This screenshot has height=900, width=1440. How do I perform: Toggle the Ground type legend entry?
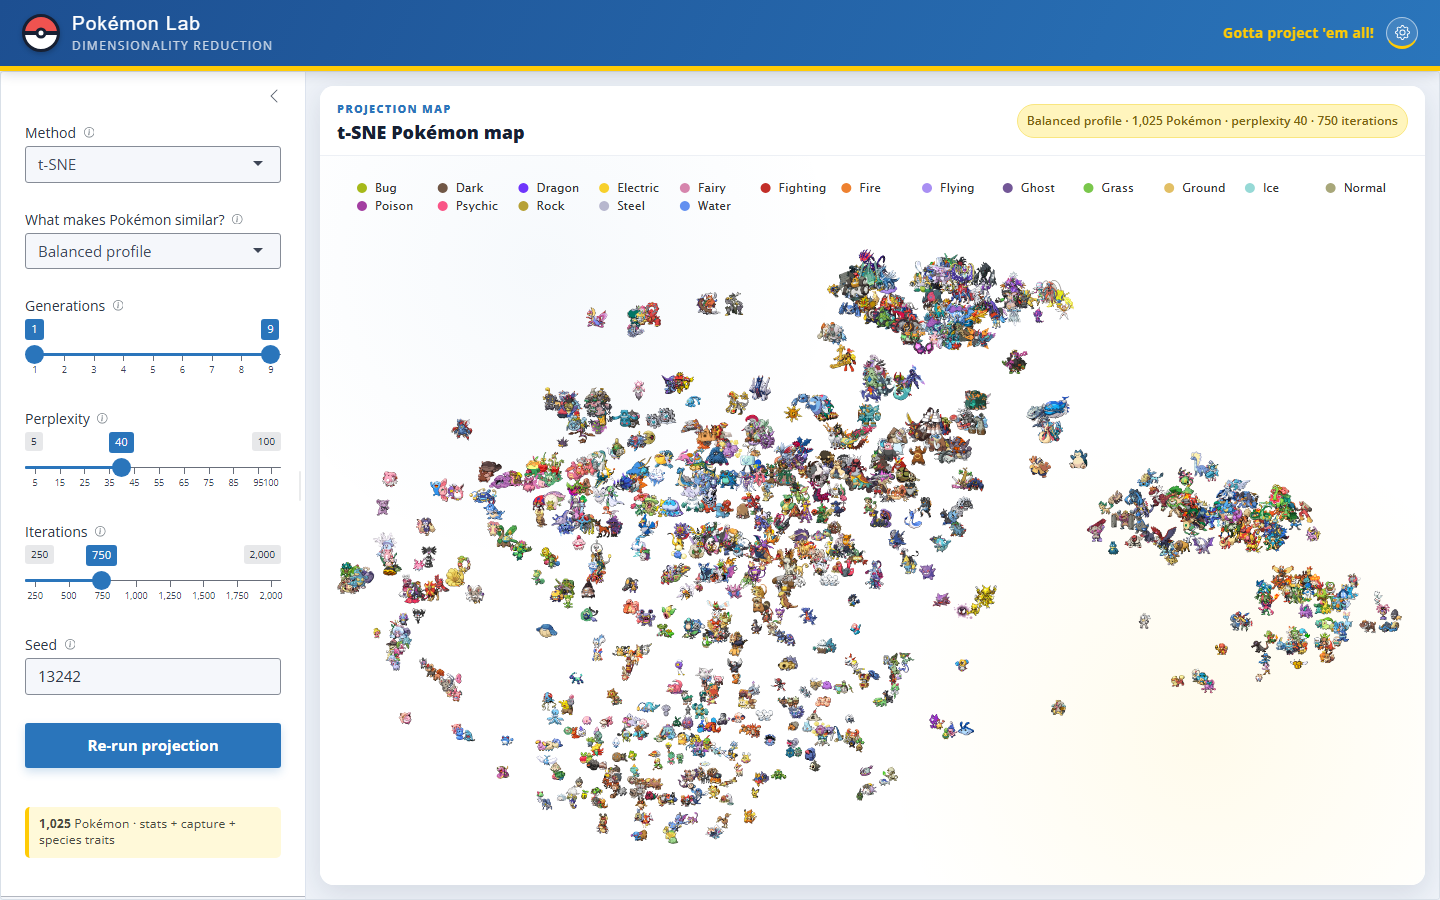coord(1195,188)
